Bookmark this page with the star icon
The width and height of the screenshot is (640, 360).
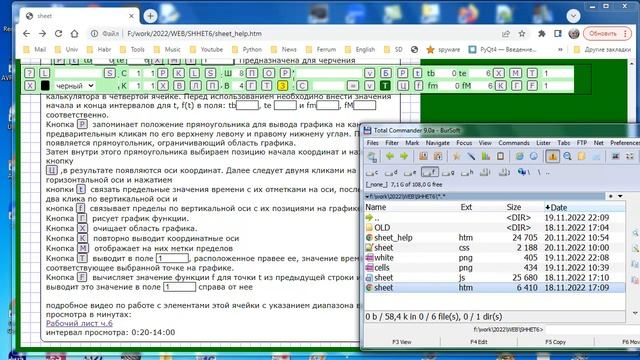click(x=522, y=34)
